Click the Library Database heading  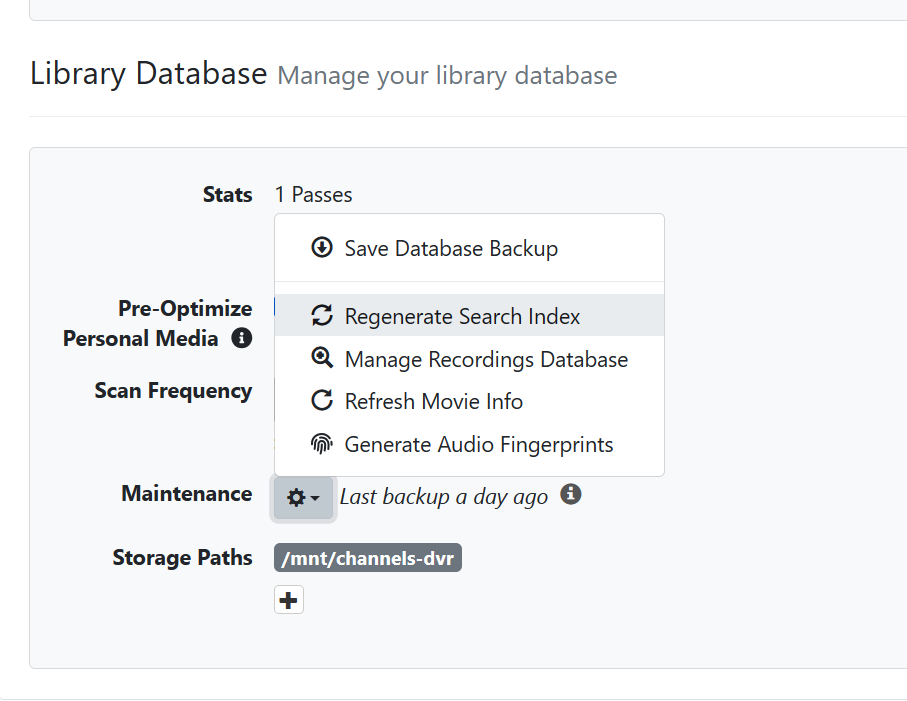(x=149, y=74)
